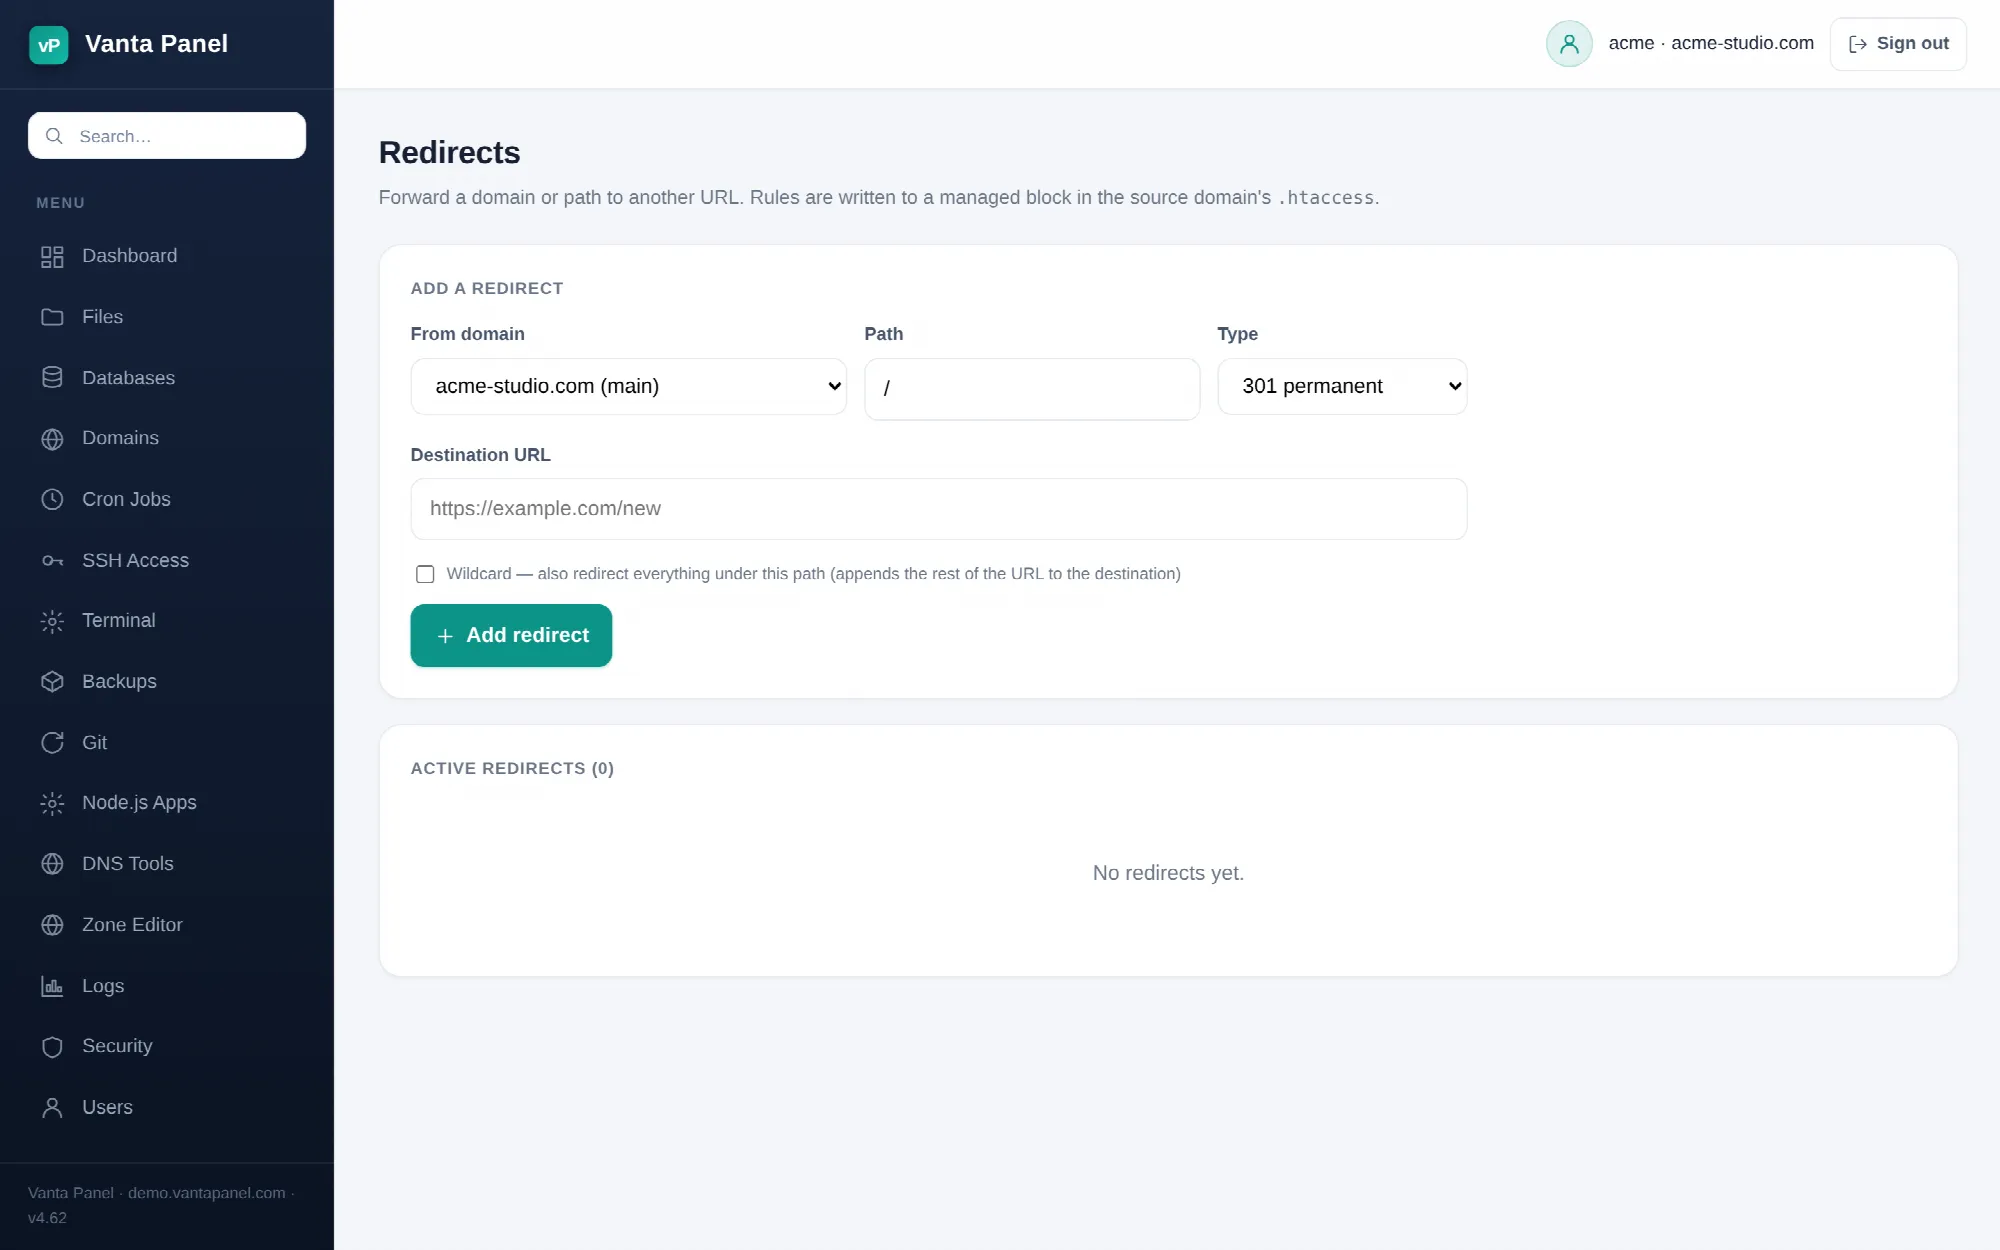This screenshot has height=1250, width=2000.
Task: Focus the sidebar Search field
Action: [x=167, y=136]
